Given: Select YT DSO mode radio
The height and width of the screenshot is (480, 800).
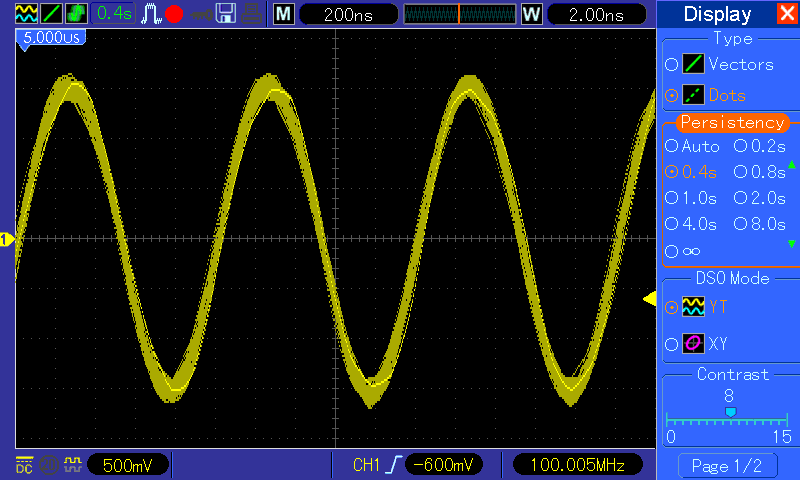Looking at the screenshot, I should [671, 308].
